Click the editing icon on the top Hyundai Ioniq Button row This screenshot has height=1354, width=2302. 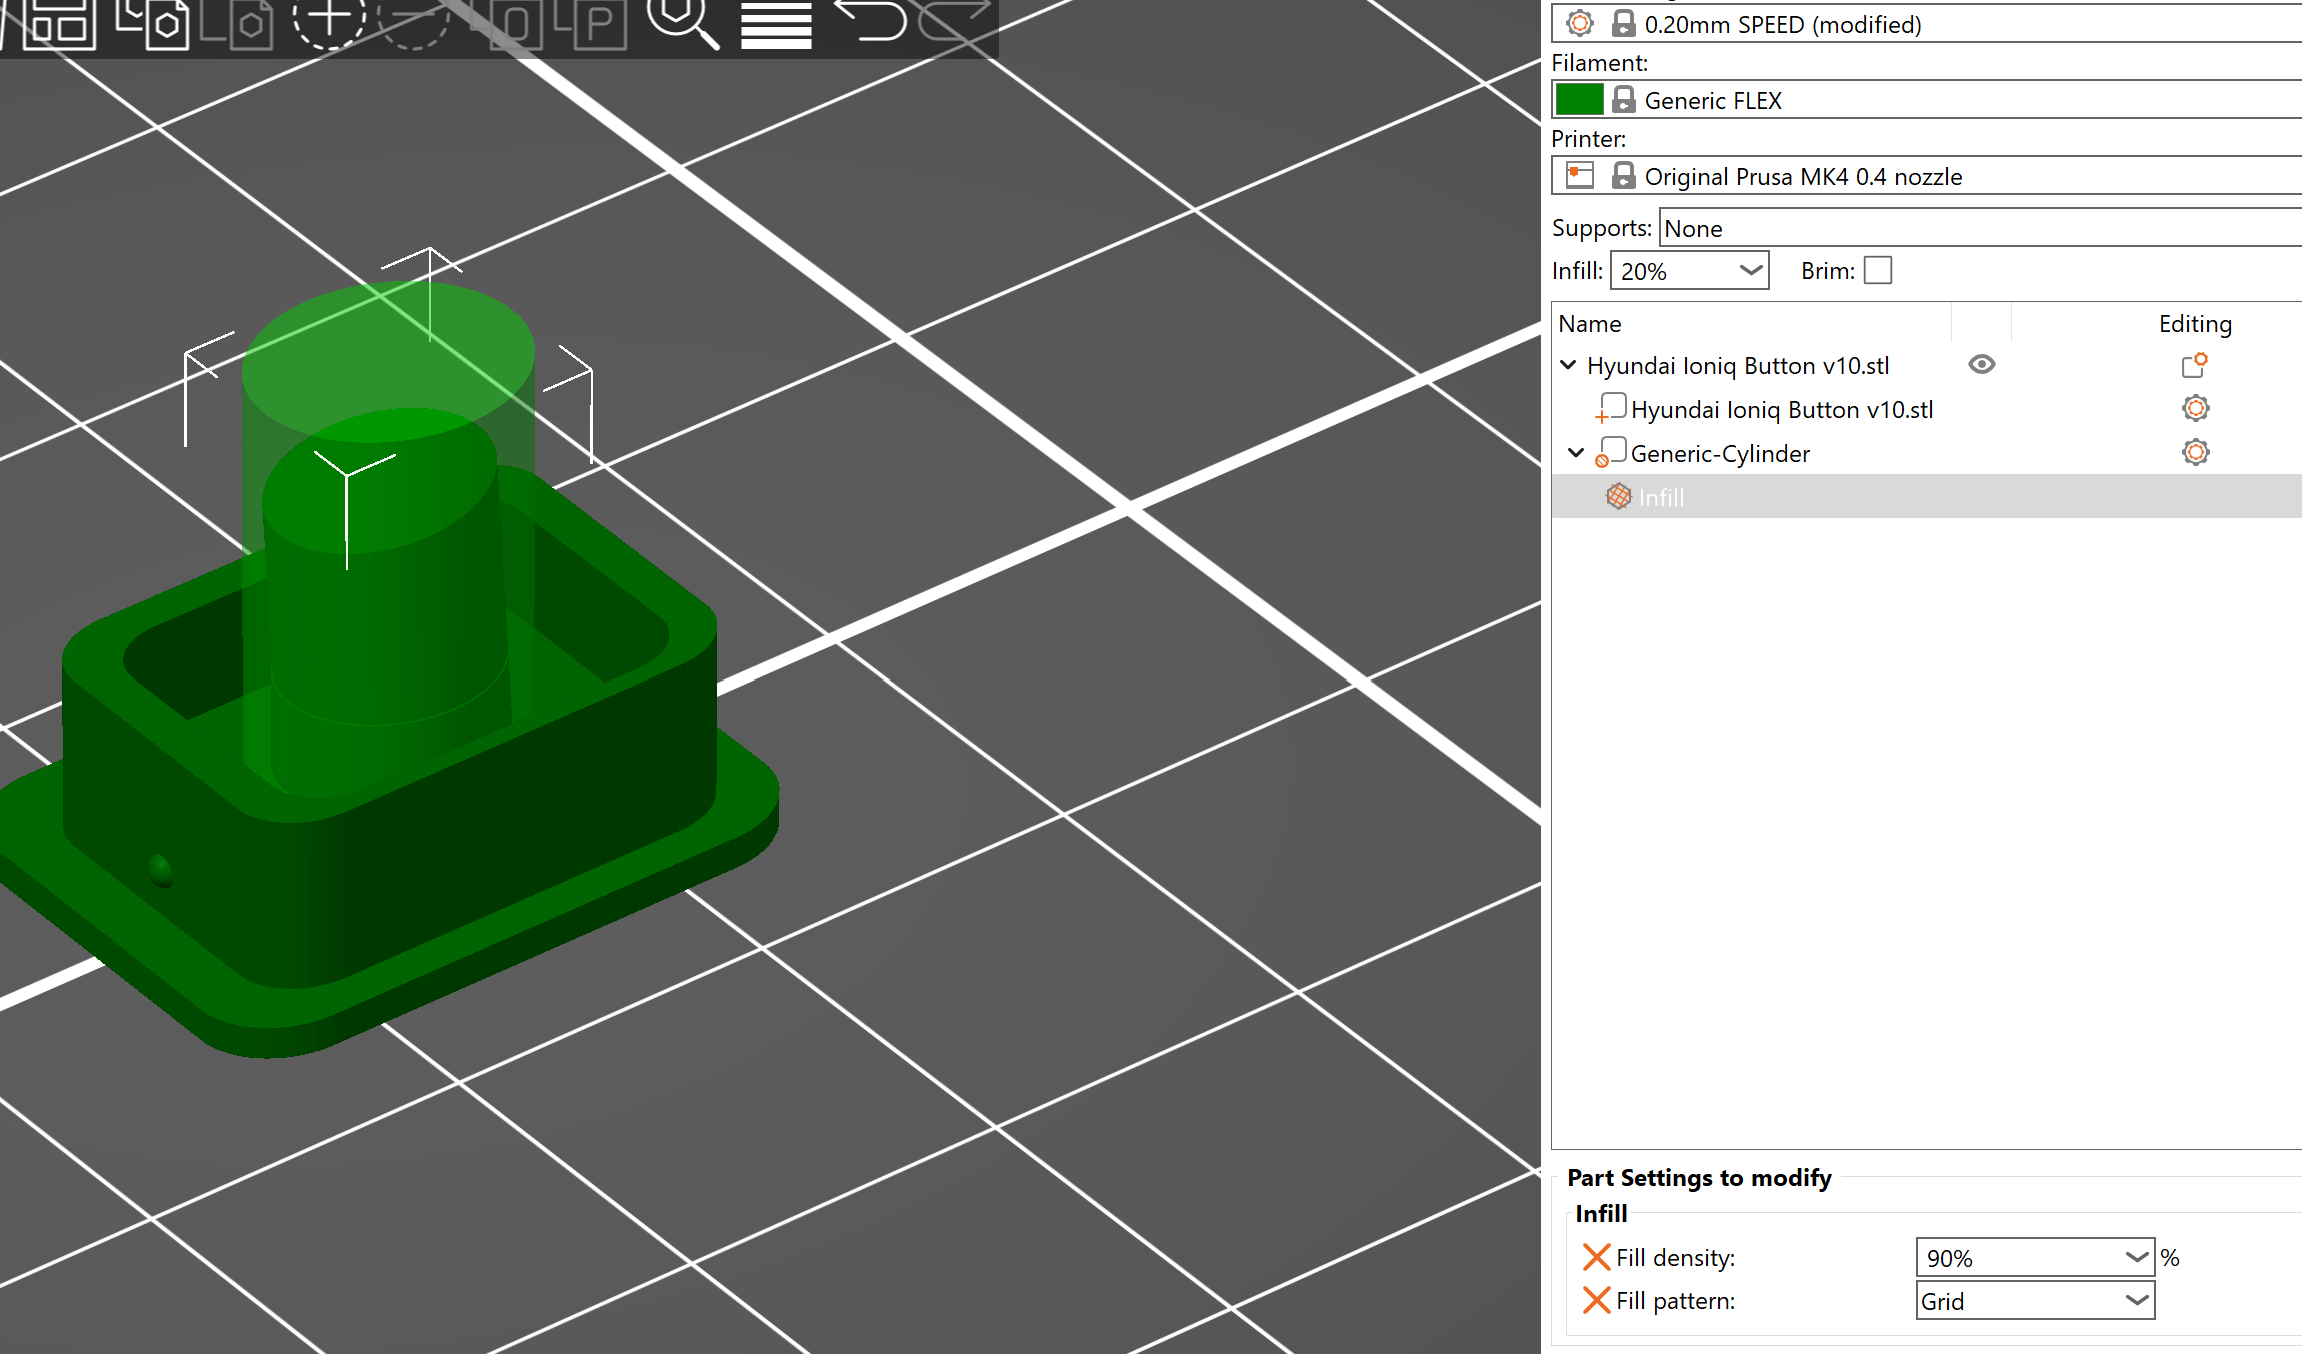pyautogui.click(x=2194, y=366)
